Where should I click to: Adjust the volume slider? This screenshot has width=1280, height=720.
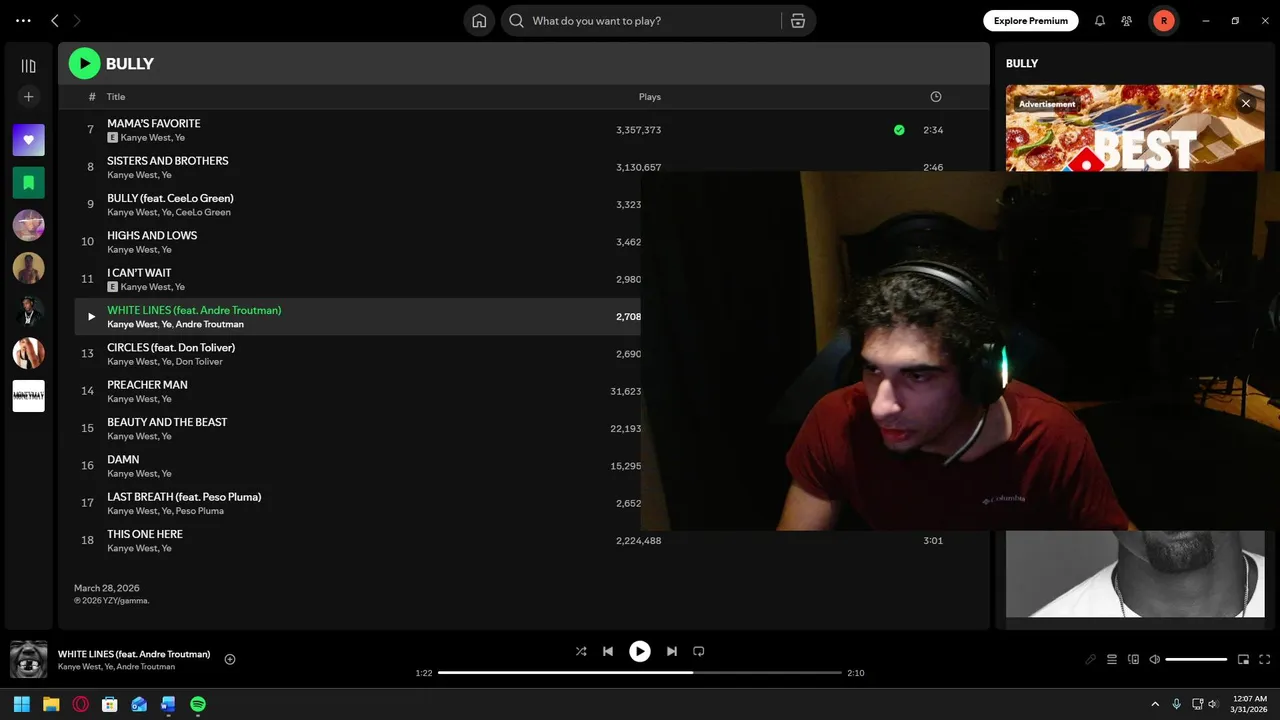[x=1196, y=659]
